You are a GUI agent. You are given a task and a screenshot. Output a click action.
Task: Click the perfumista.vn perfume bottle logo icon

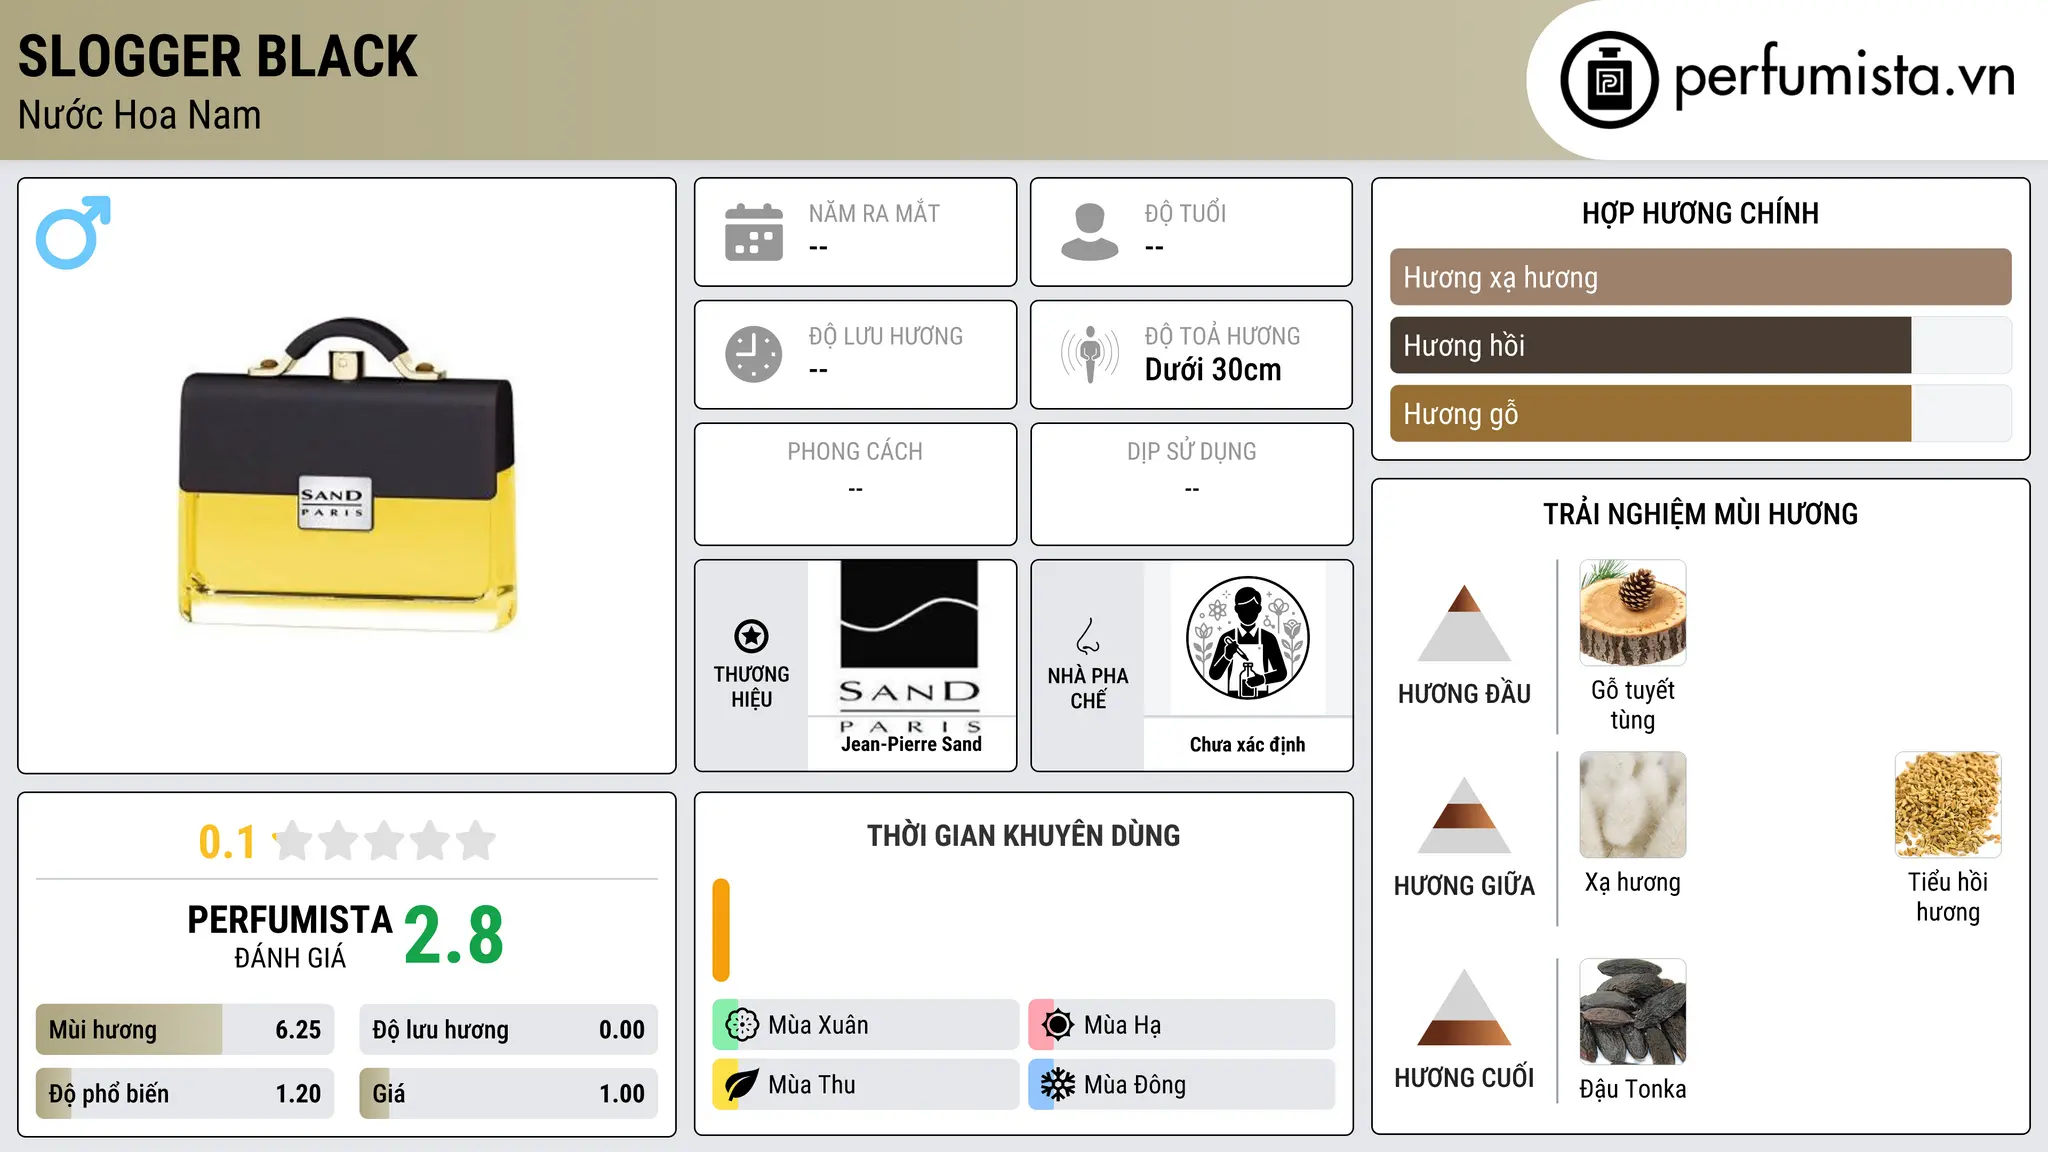(x=1609, y=80)
